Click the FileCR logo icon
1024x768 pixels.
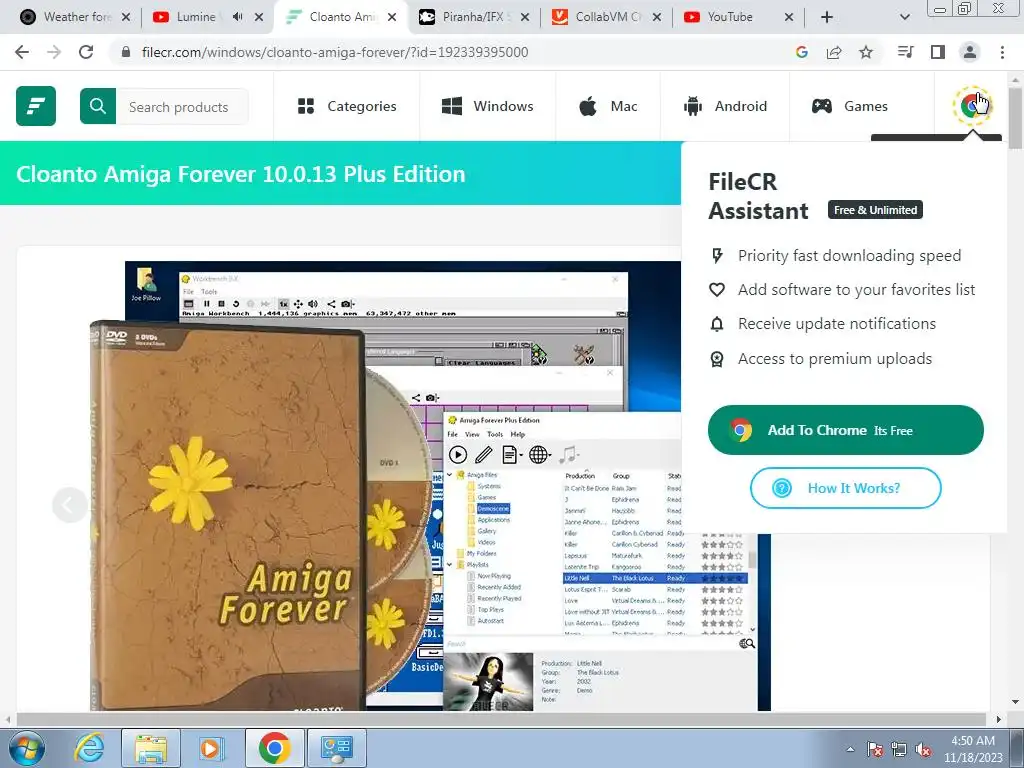36,106
